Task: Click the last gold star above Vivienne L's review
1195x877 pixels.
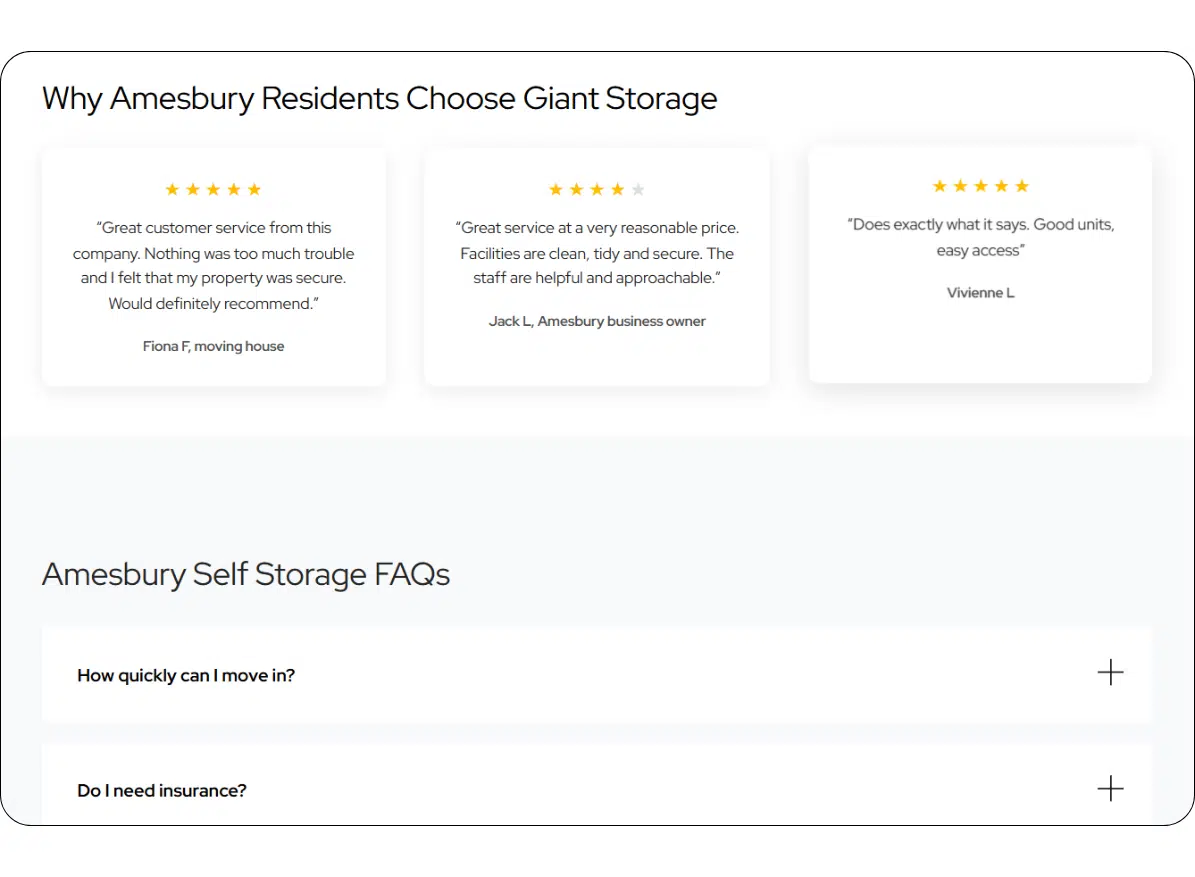Action: point(1022,186)
